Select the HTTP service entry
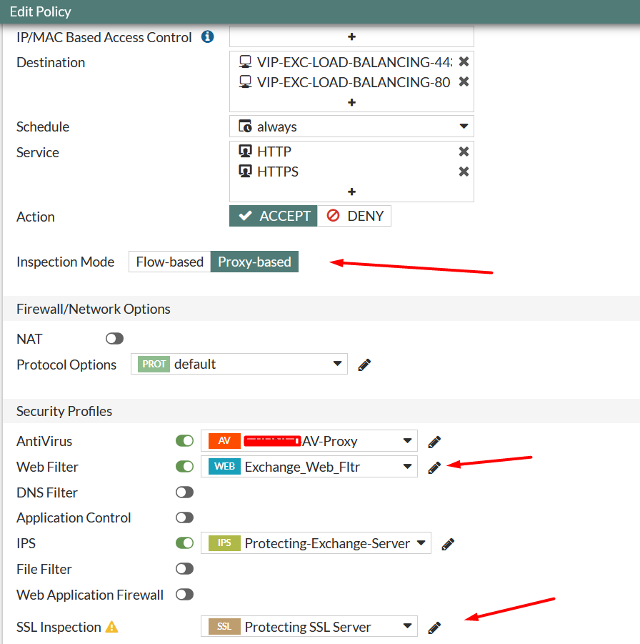The width and height of the screenshot is (640, 644). 265,152
